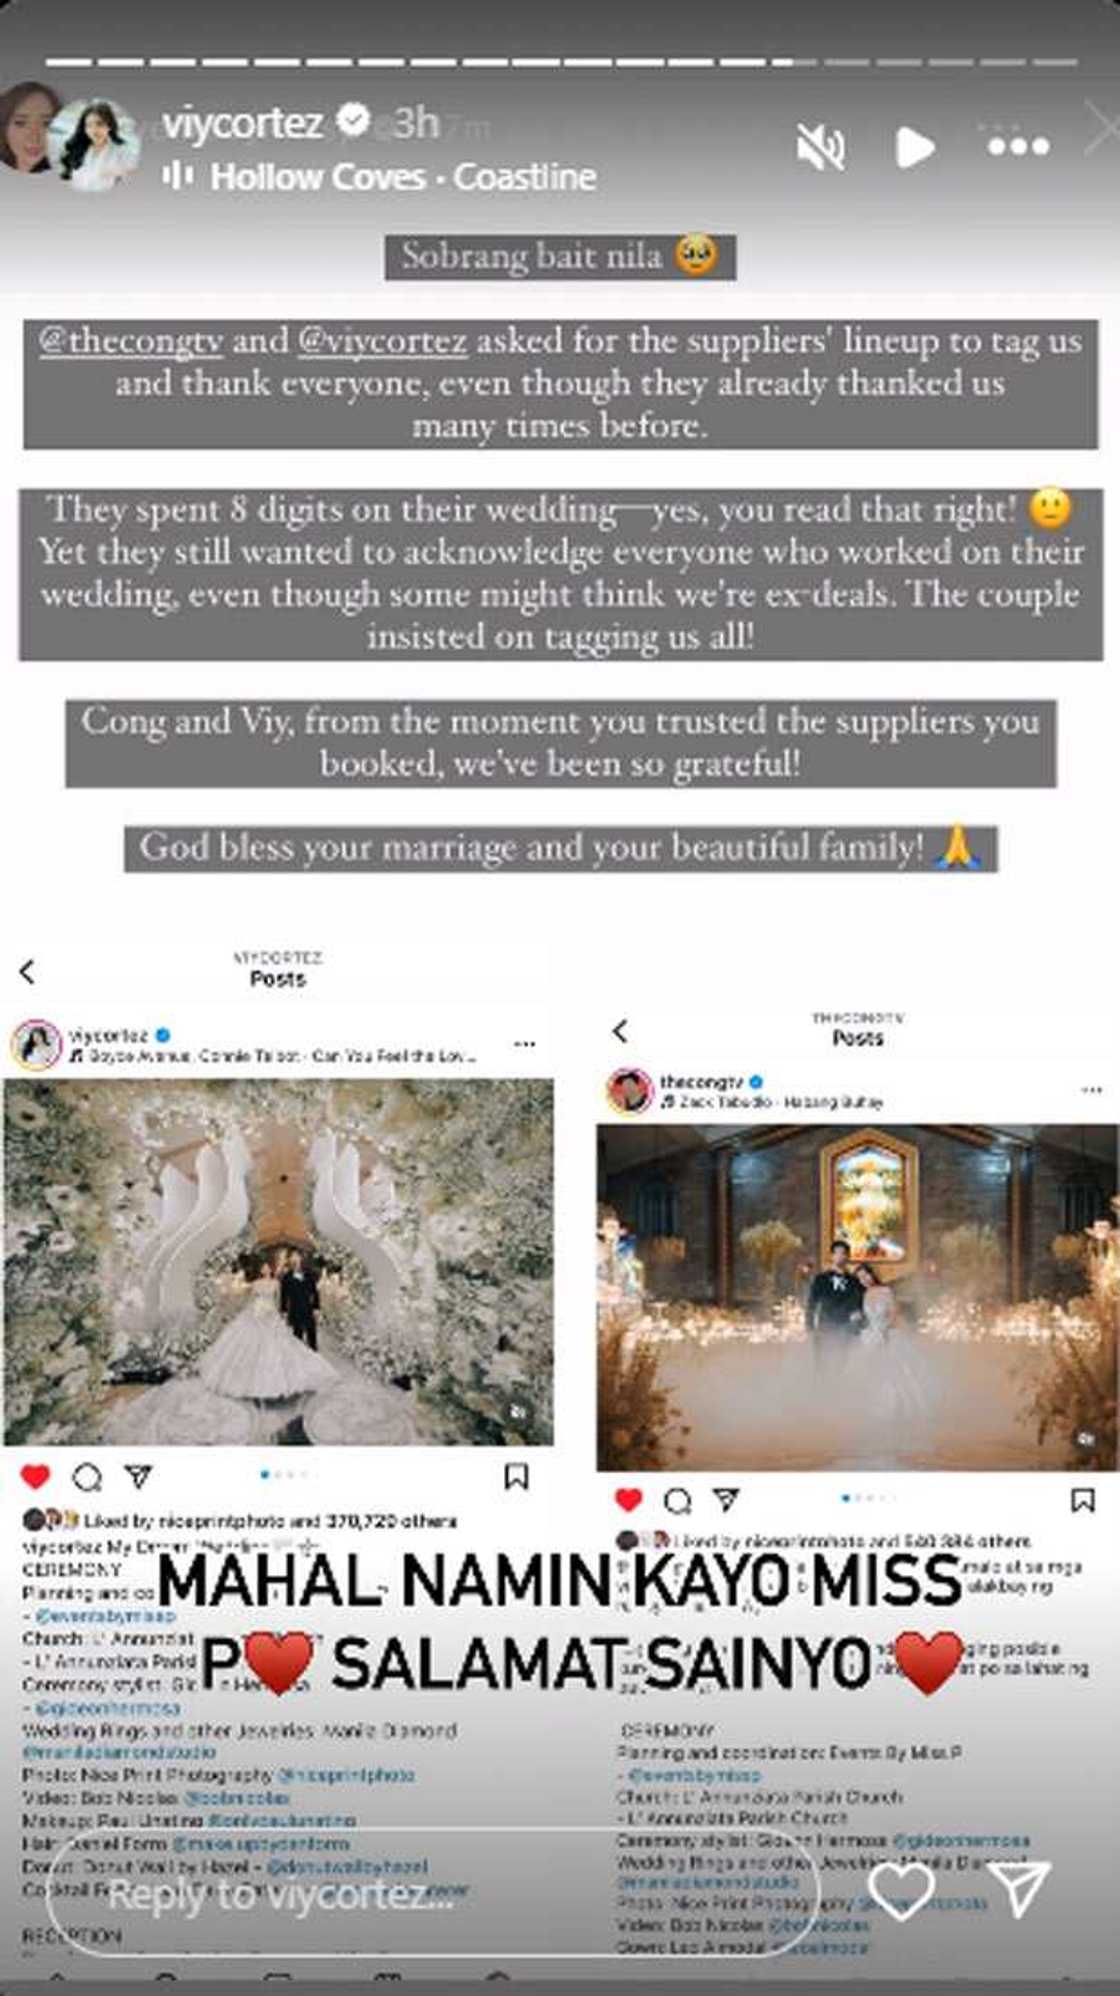Open viycortez profile picture
Image resolution: width=1120 pixels, height=1996 pixels.
coord(94,143)
